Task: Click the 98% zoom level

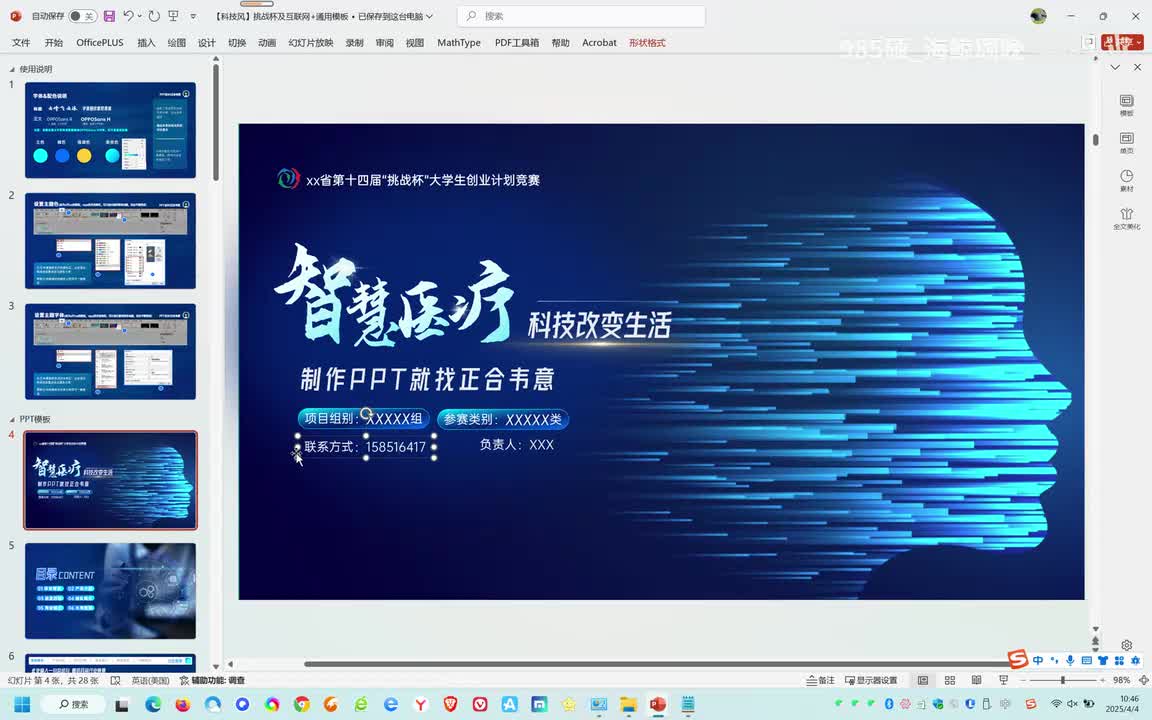Action: pos(1121,680)
